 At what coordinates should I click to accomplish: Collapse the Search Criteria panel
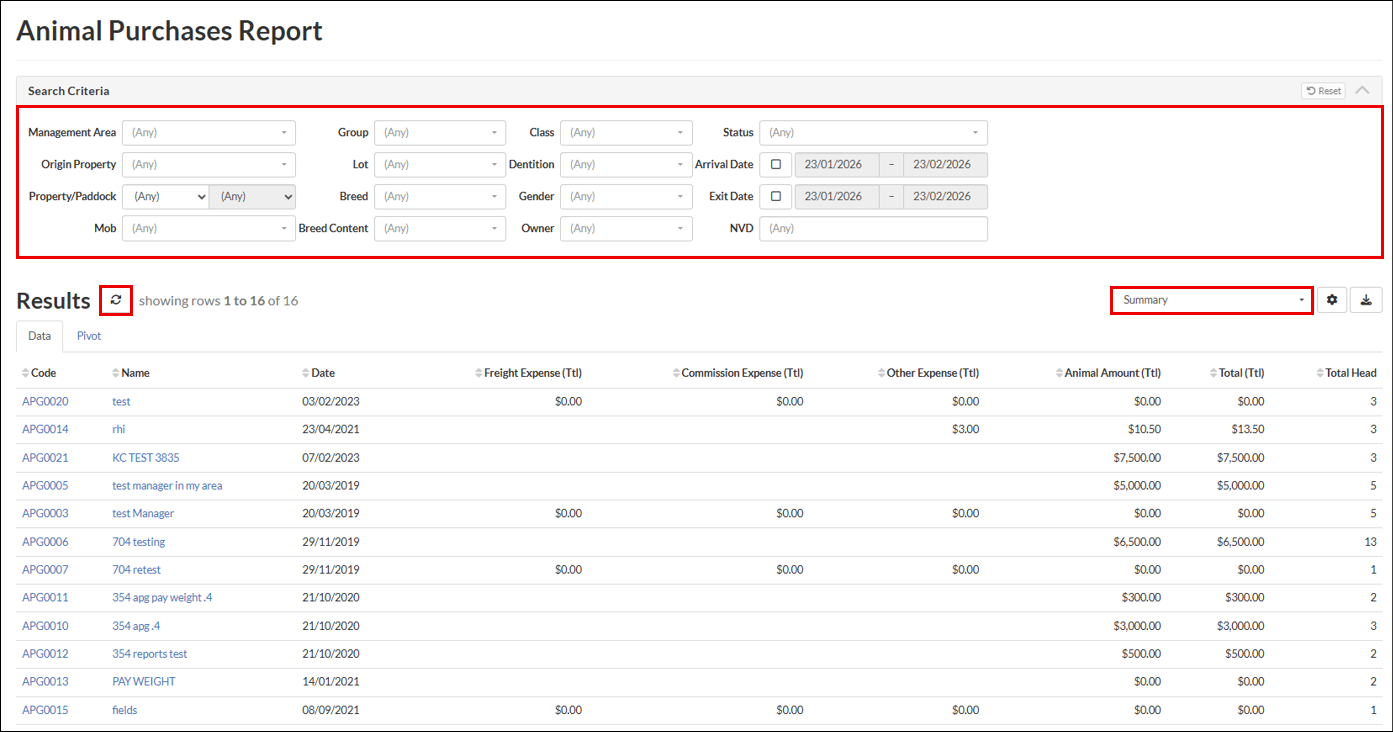click(1362, 91)
